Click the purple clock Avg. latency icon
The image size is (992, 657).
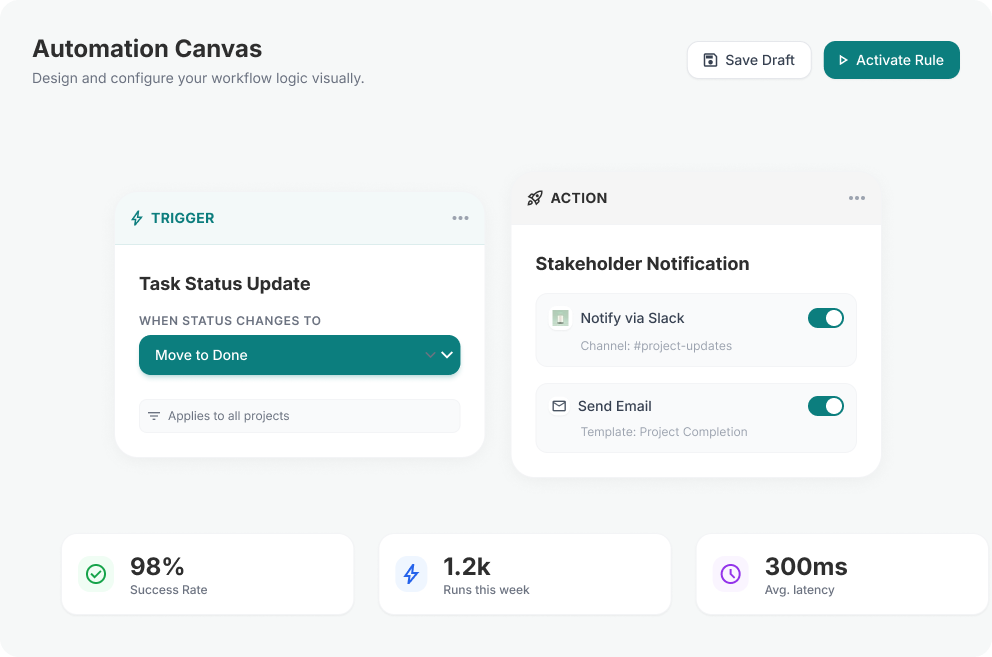point(731,574)
